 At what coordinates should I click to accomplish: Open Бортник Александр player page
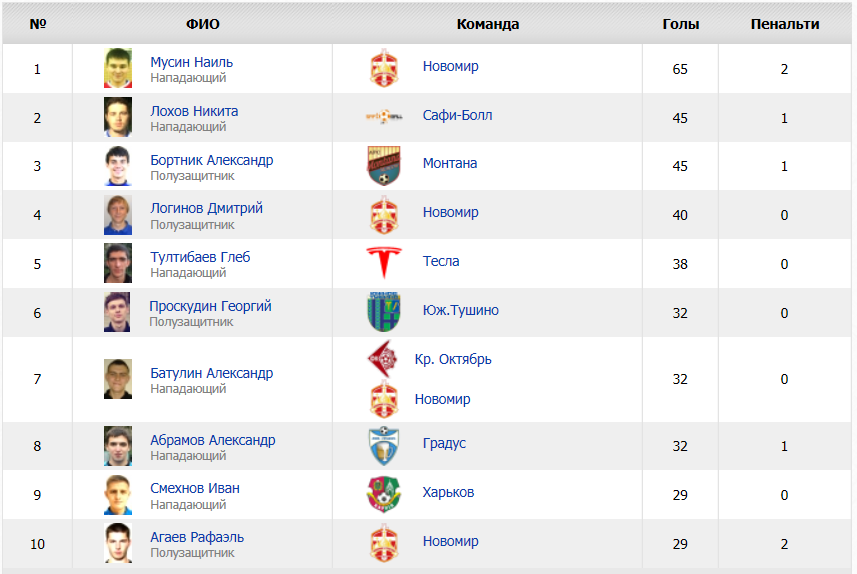[212, 160]
